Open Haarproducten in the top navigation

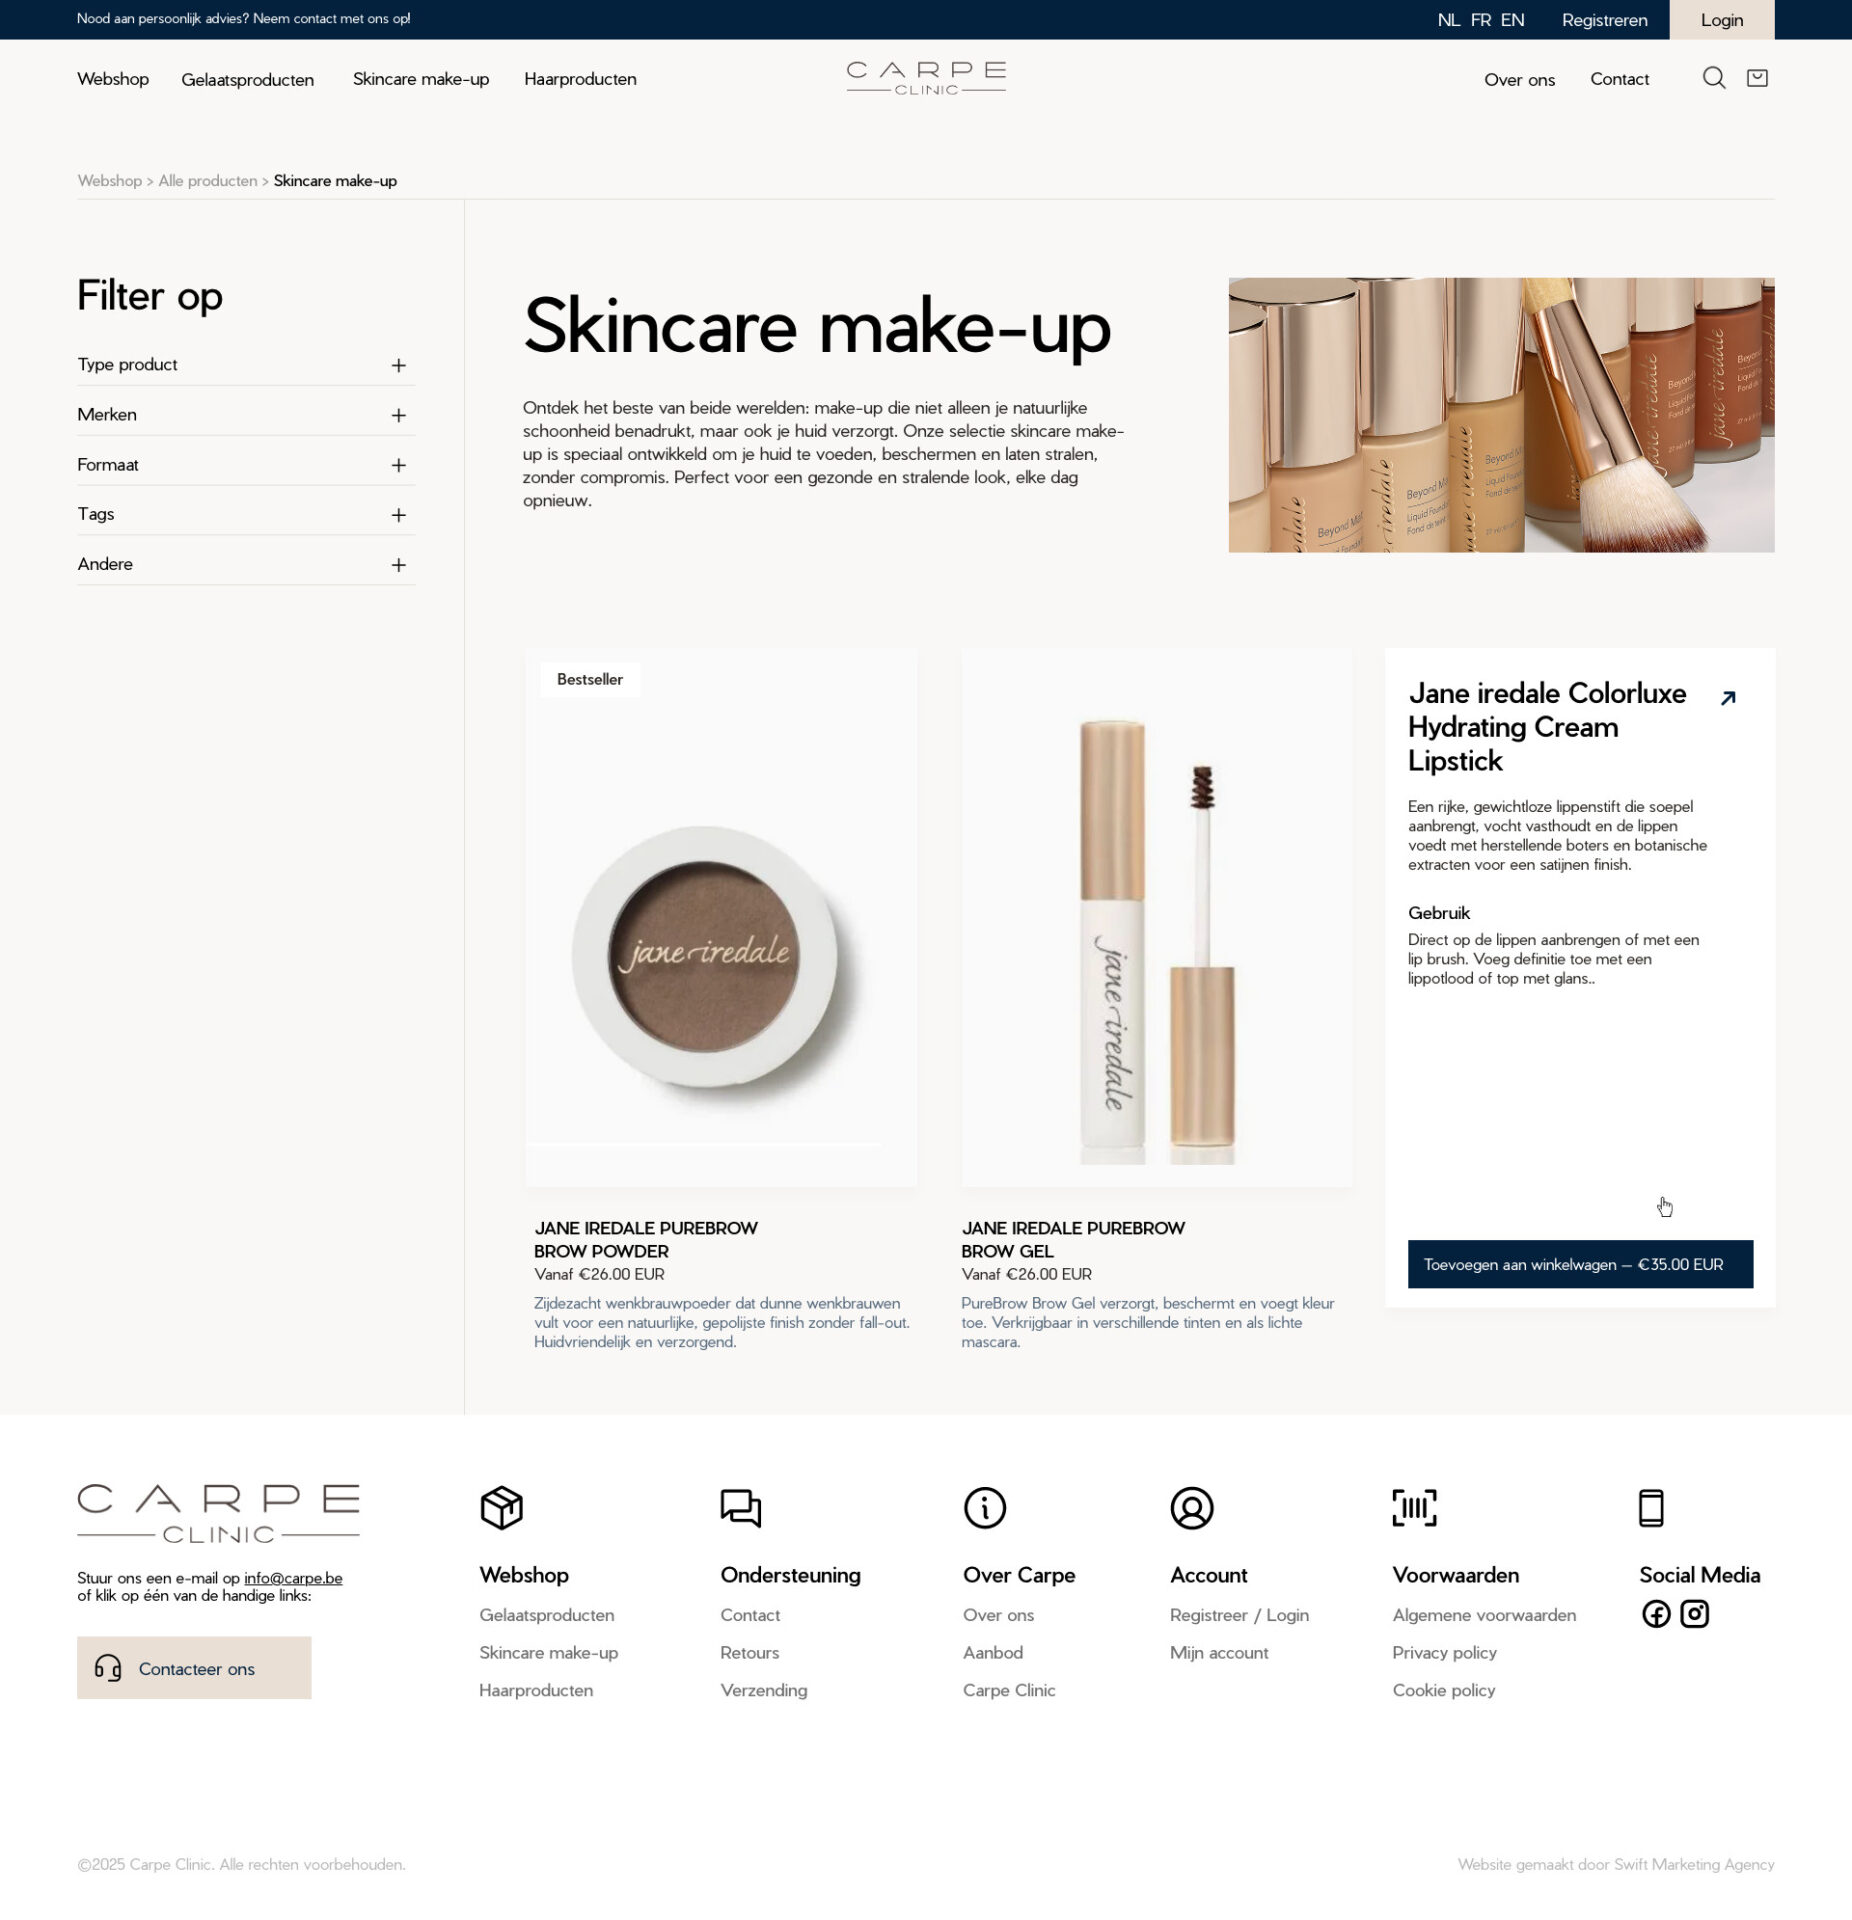[580, 79]
